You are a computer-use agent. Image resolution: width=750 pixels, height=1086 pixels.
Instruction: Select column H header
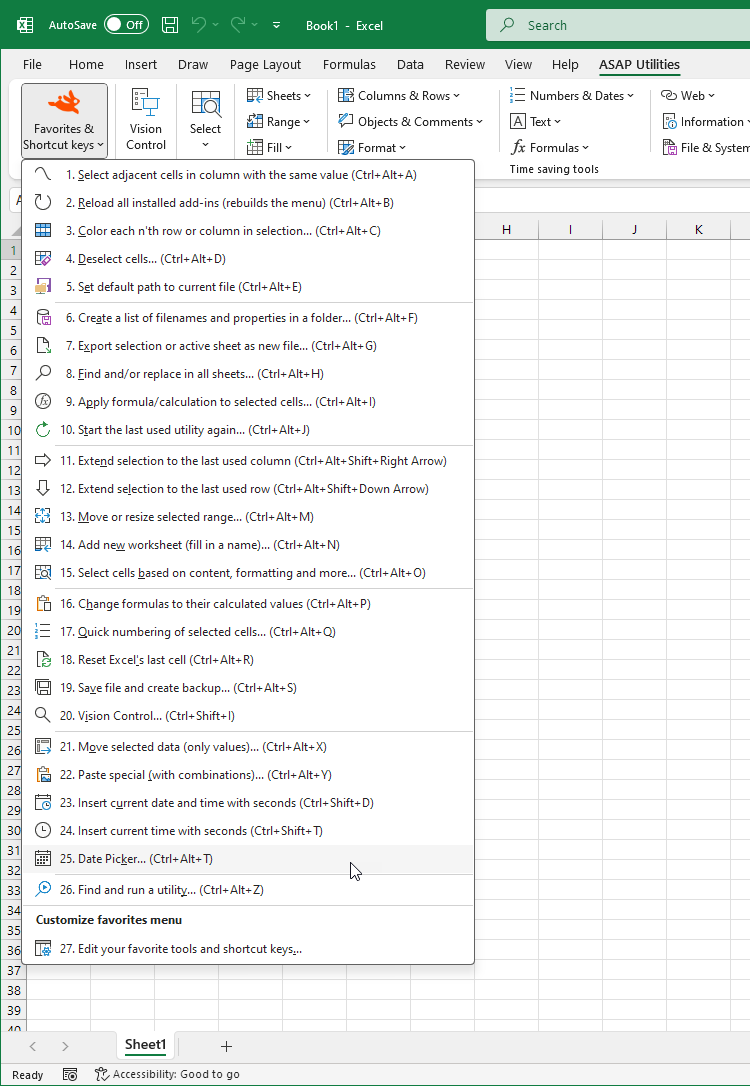tap(506, 229)
